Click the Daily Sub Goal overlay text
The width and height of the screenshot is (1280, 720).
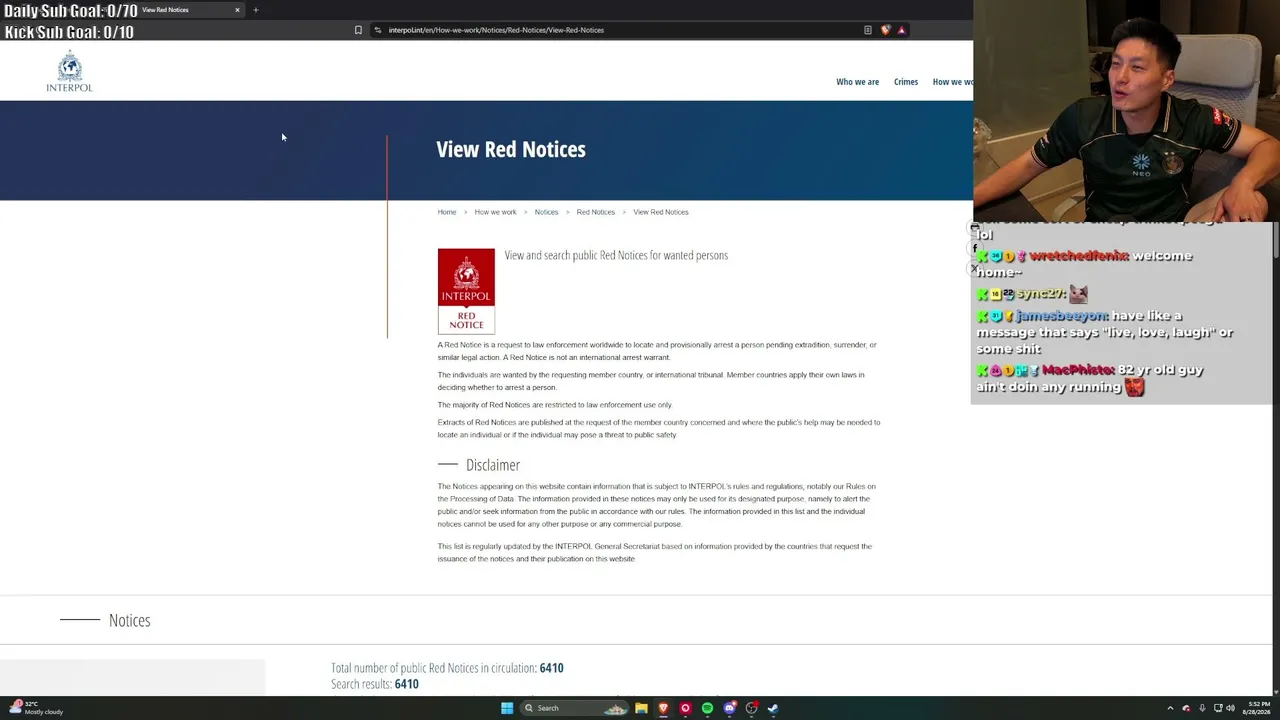pyautogui.click(x=71, y=11)
